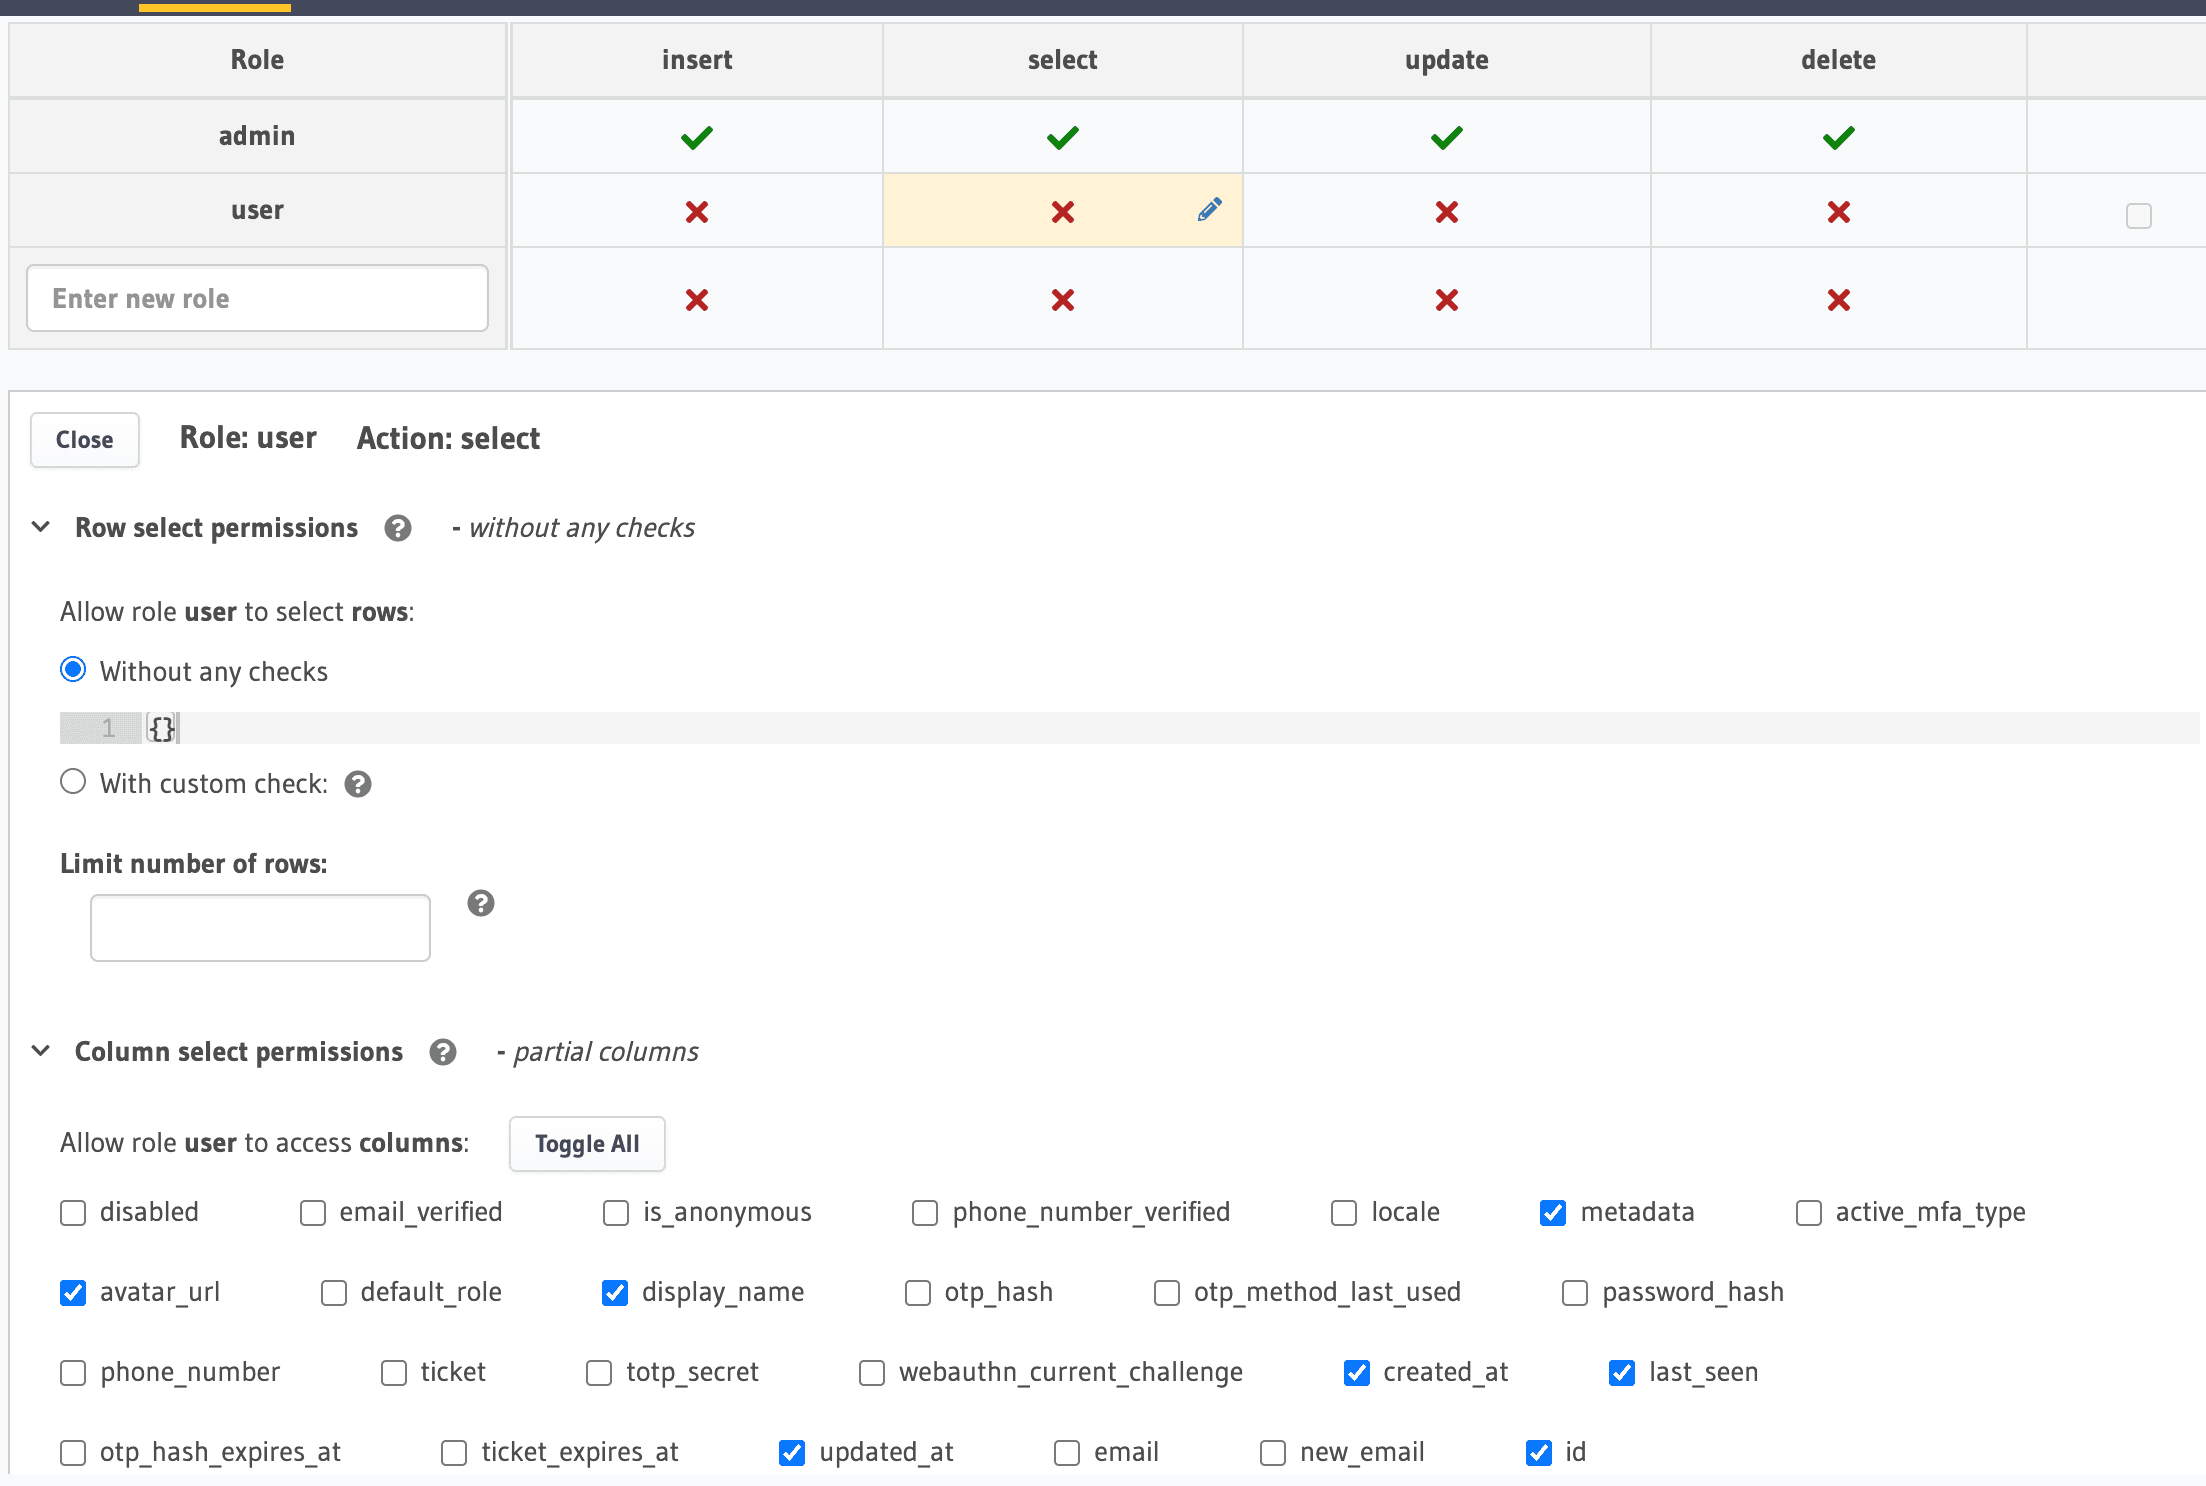
Task: Click the Close button
Action: point(84,439)
